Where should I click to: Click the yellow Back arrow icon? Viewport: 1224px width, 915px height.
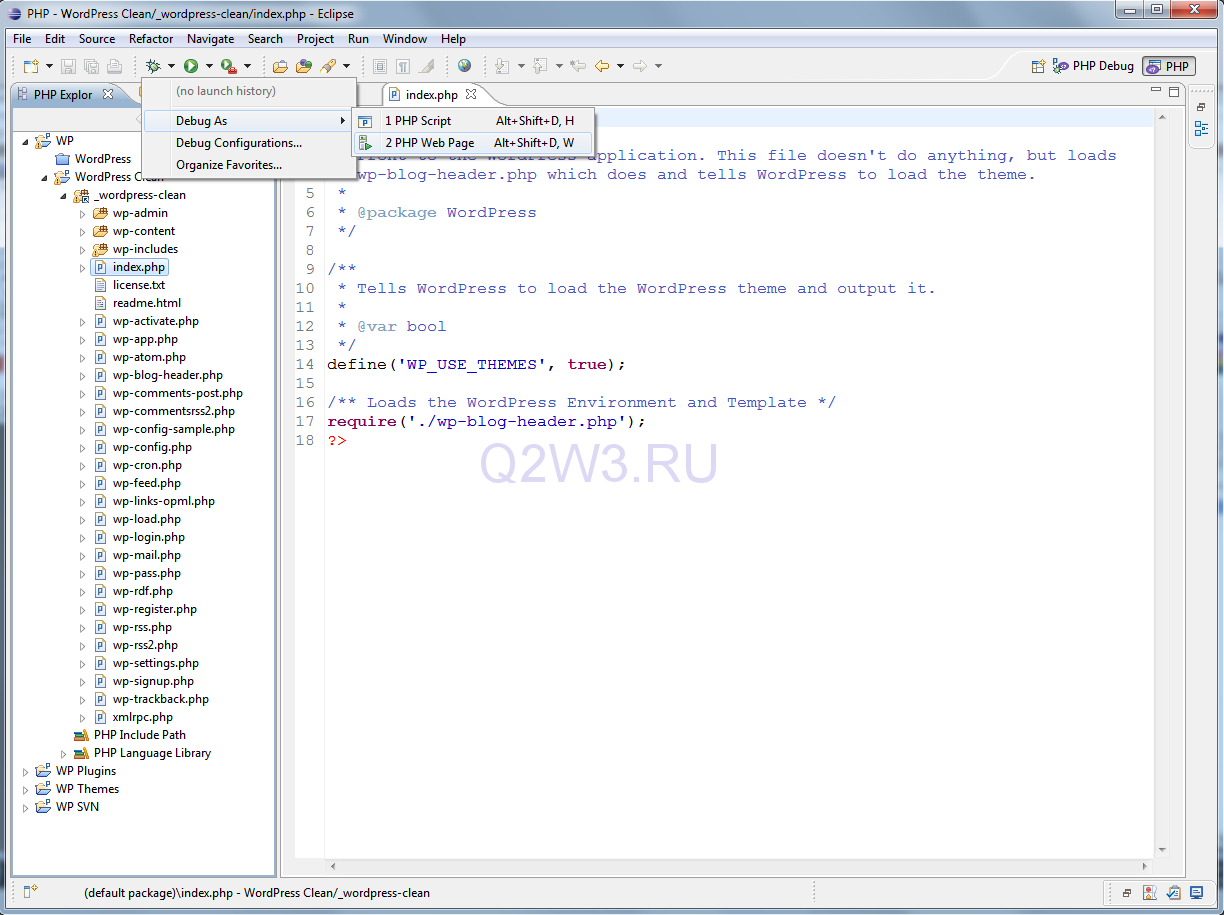(x=602, y=66)
